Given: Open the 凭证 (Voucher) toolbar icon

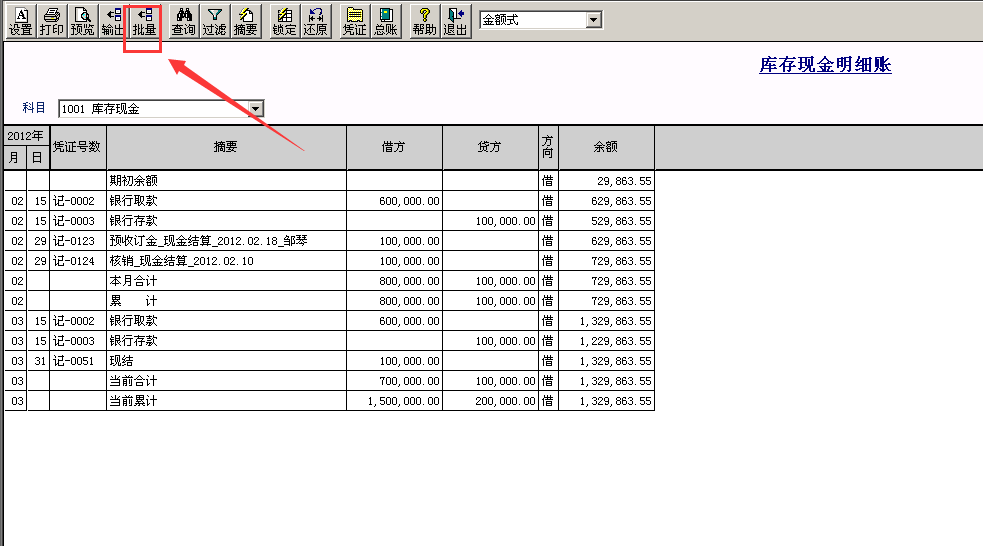Looking at the screenshot, I should 354,21.
